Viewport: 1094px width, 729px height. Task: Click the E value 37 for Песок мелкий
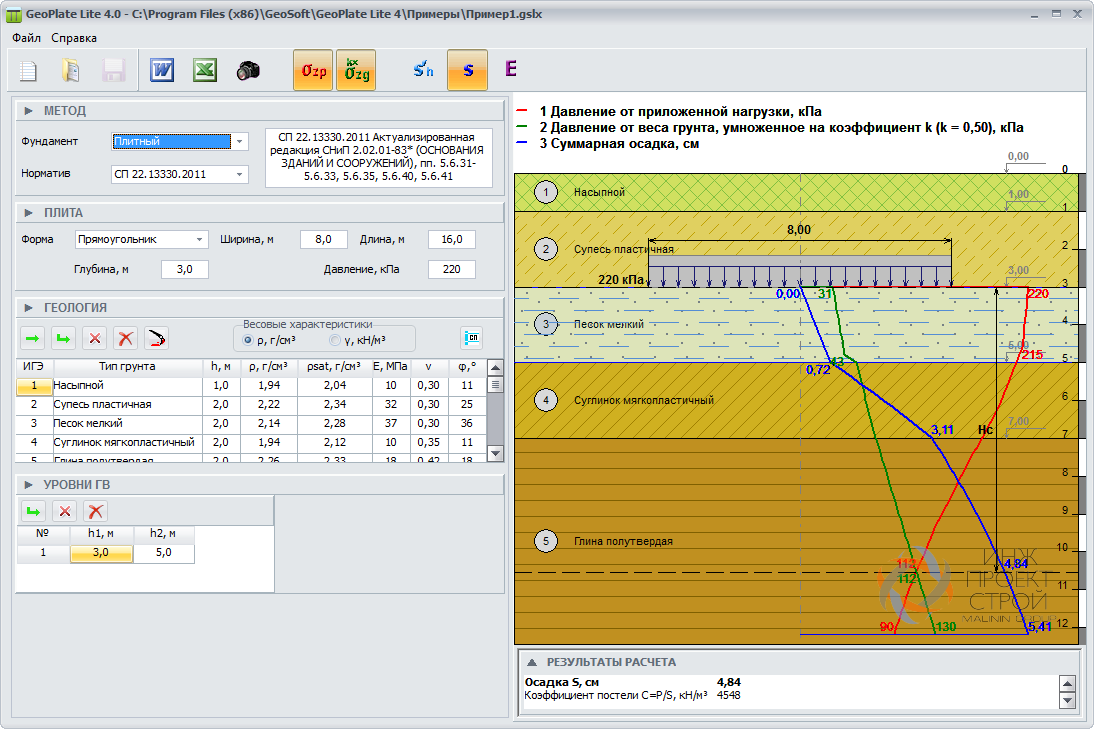391,423
